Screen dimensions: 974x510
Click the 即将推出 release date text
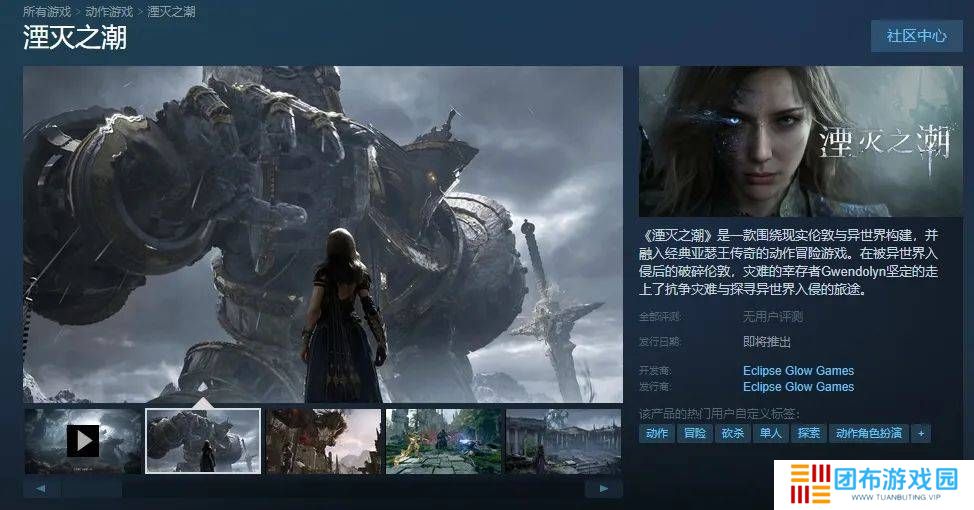(767, 342)
